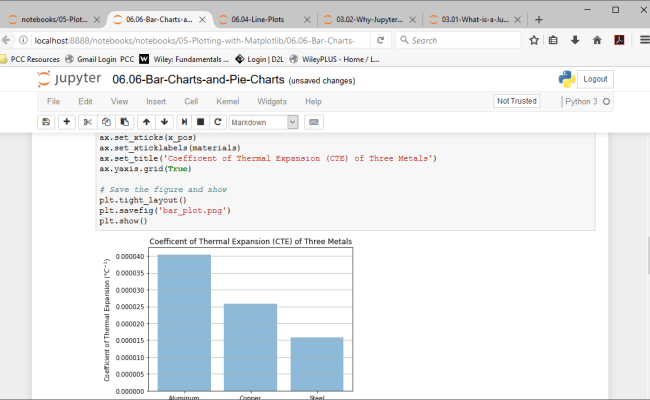Click the browser Search field
The width and height of the screenshot is (650, 400).
458,40
